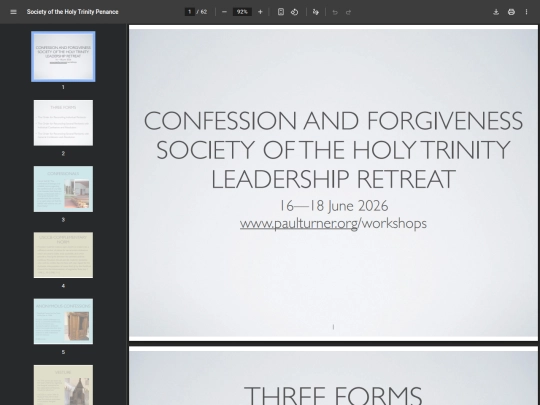Click the LEADERSHIP RETREAT heading line
Image resolution: width=540 pixels, height=405 pixels.
click(333, 179)
